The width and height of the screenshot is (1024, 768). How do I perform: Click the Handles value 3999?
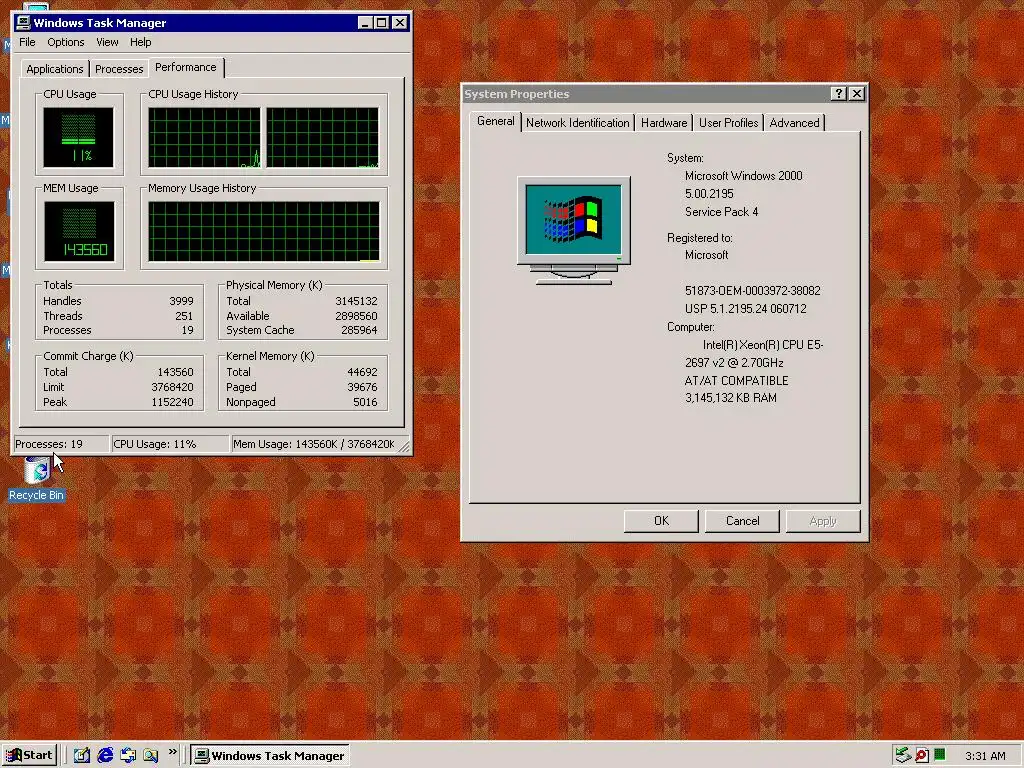181,301
